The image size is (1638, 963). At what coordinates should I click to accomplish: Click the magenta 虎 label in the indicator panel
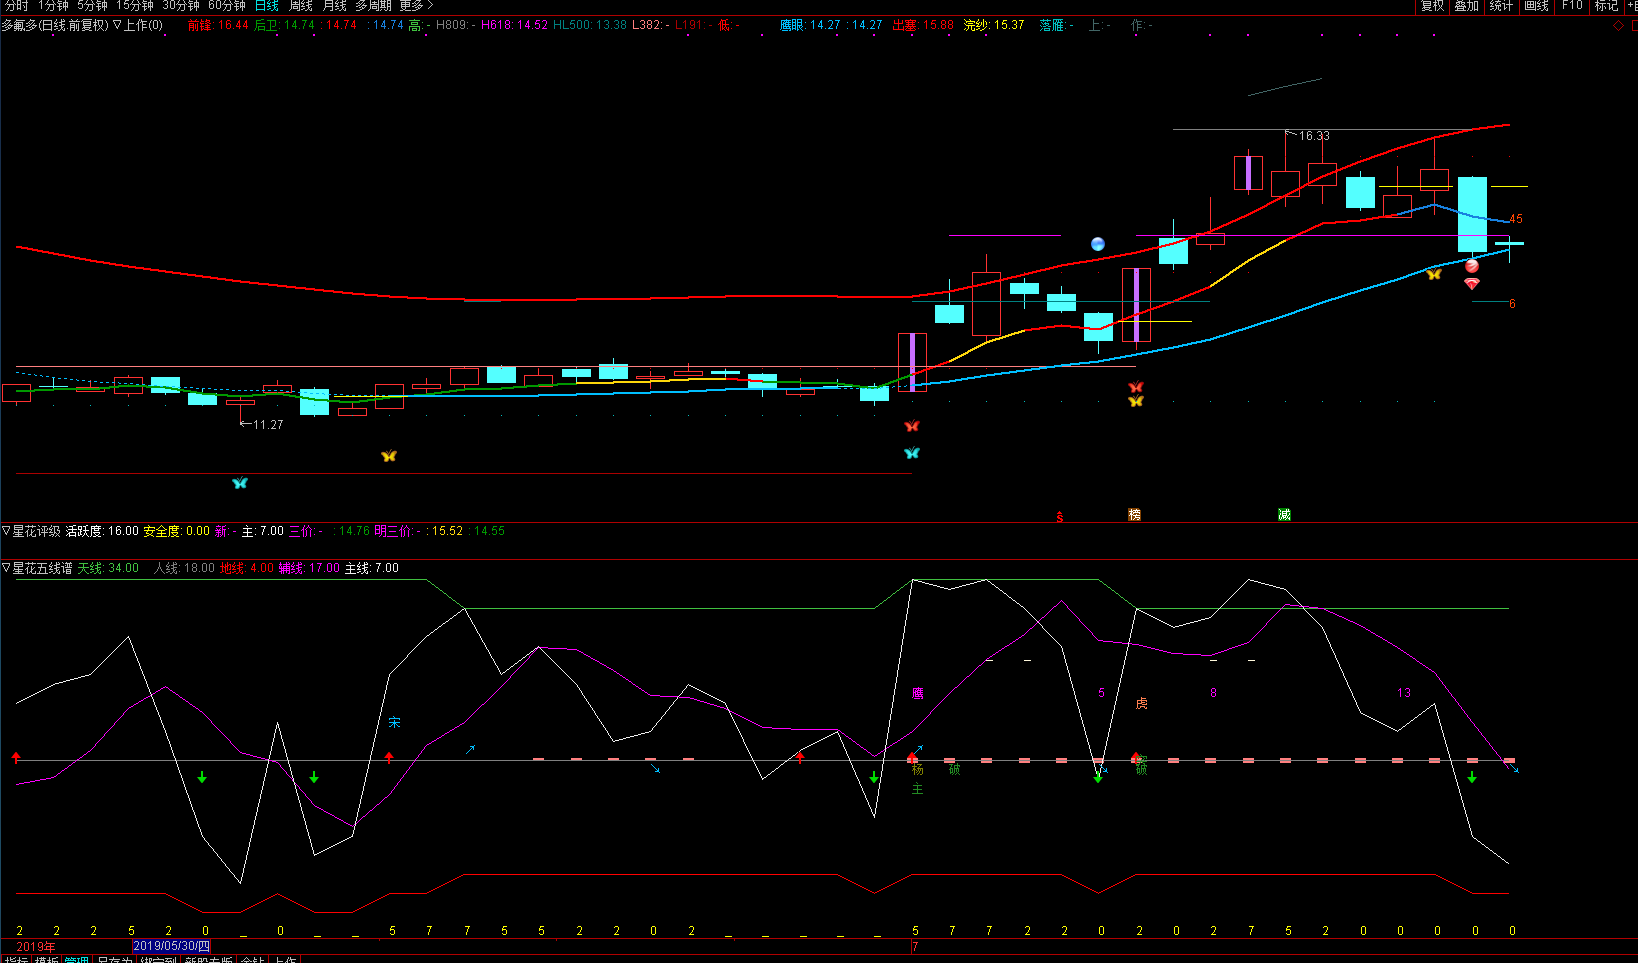(x=1142, y=704)
